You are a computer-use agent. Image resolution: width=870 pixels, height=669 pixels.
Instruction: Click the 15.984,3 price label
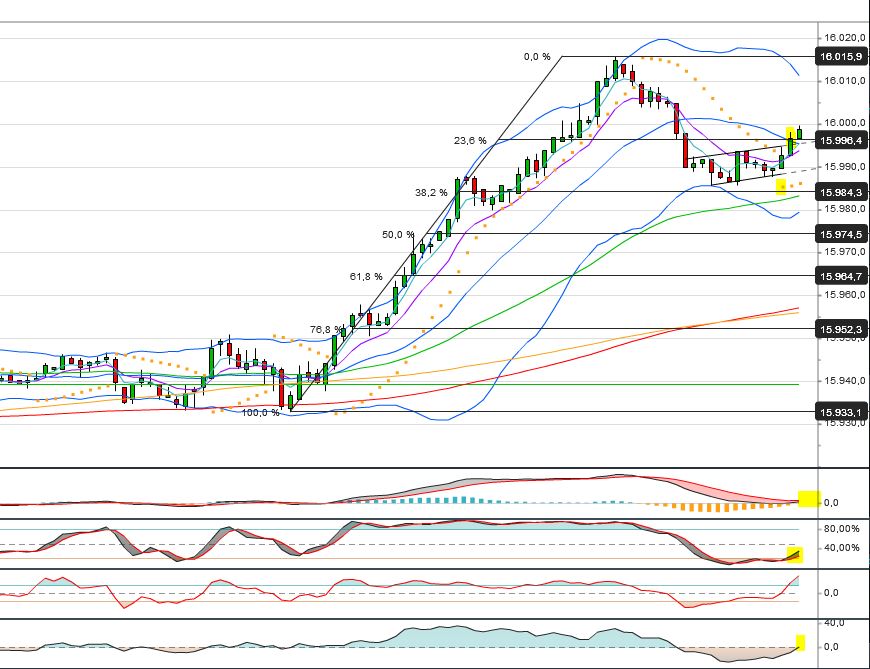[x=841, y=192]
